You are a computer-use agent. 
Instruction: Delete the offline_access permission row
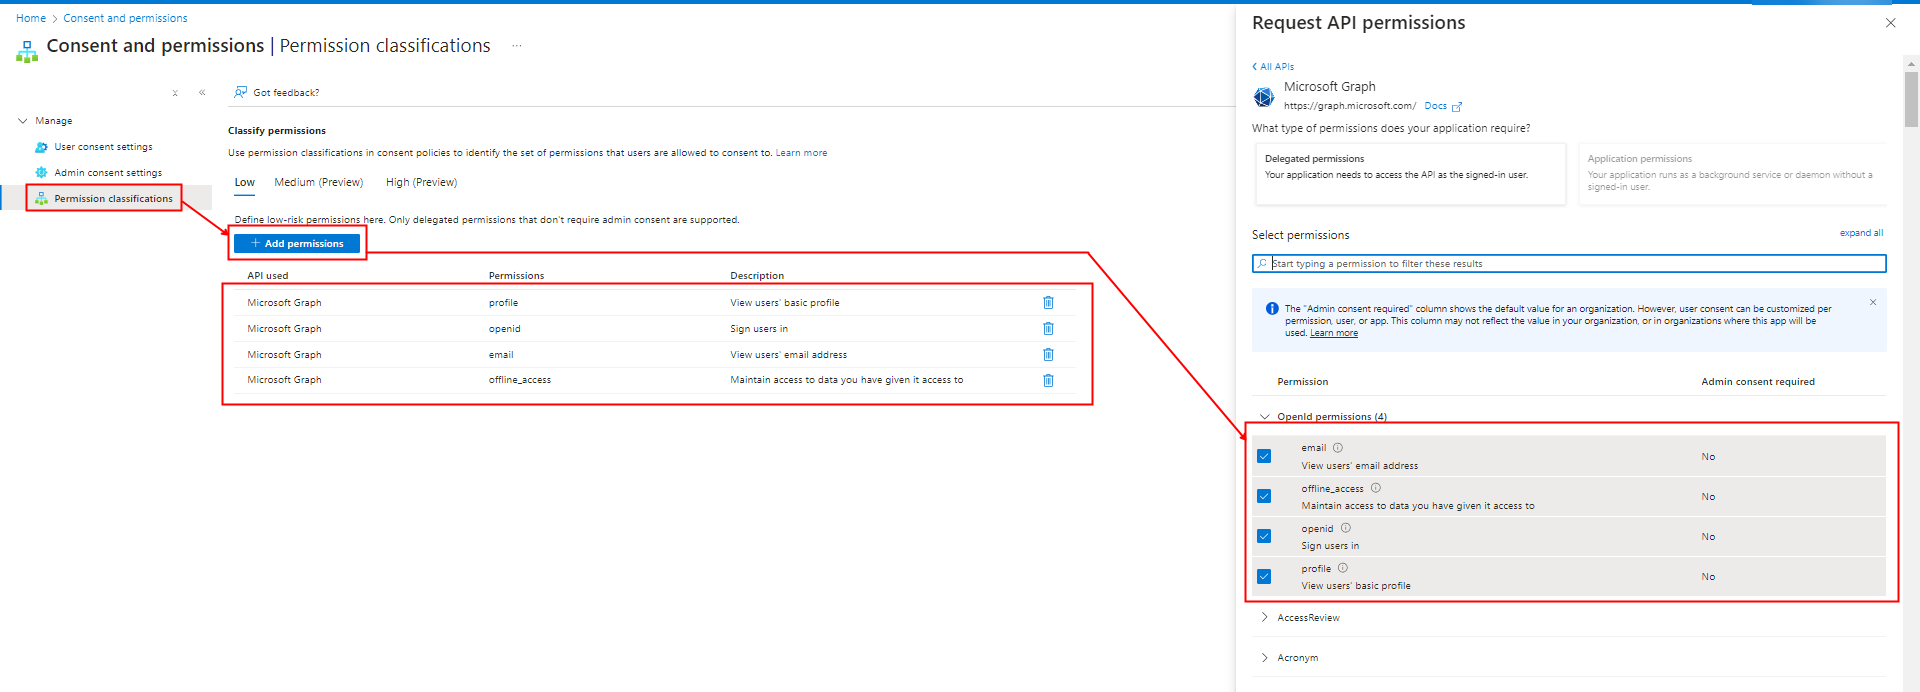tap(1048, 381)
